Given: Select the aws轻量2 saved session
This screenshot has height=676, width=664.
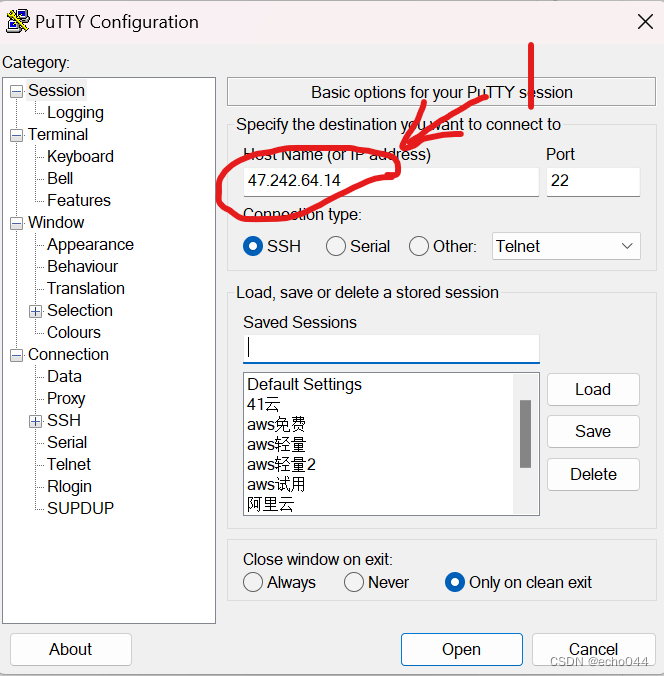Looking at the screenshot, I should coord(282,464).
